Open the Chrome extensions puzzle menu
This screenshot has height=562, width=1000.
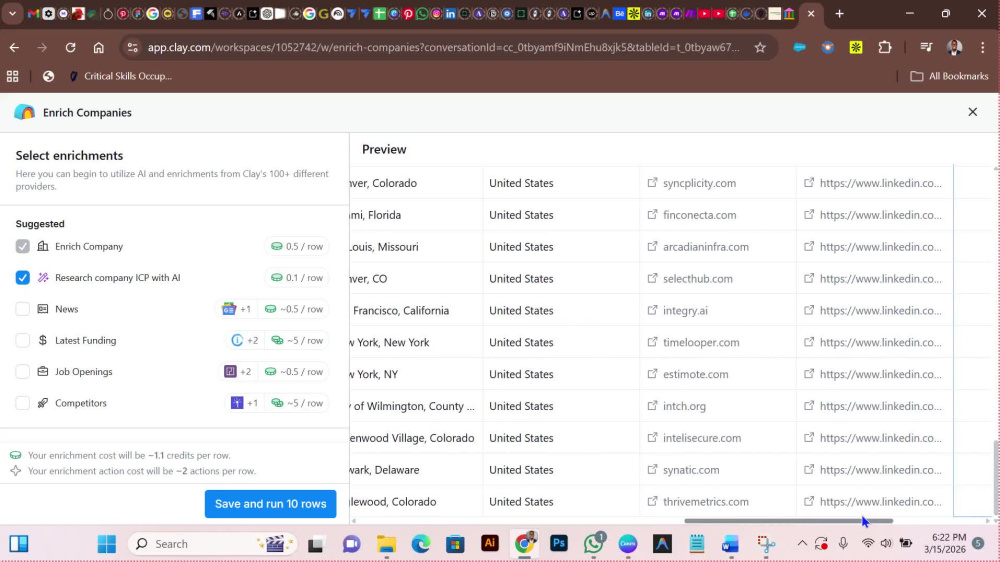coord(885,47)
